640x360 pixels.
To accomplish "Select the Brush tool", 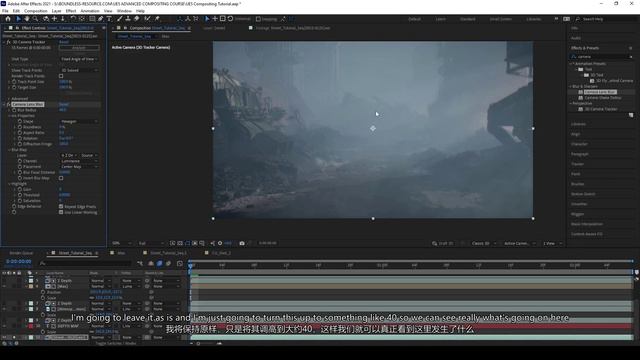I will coord(120,19).
